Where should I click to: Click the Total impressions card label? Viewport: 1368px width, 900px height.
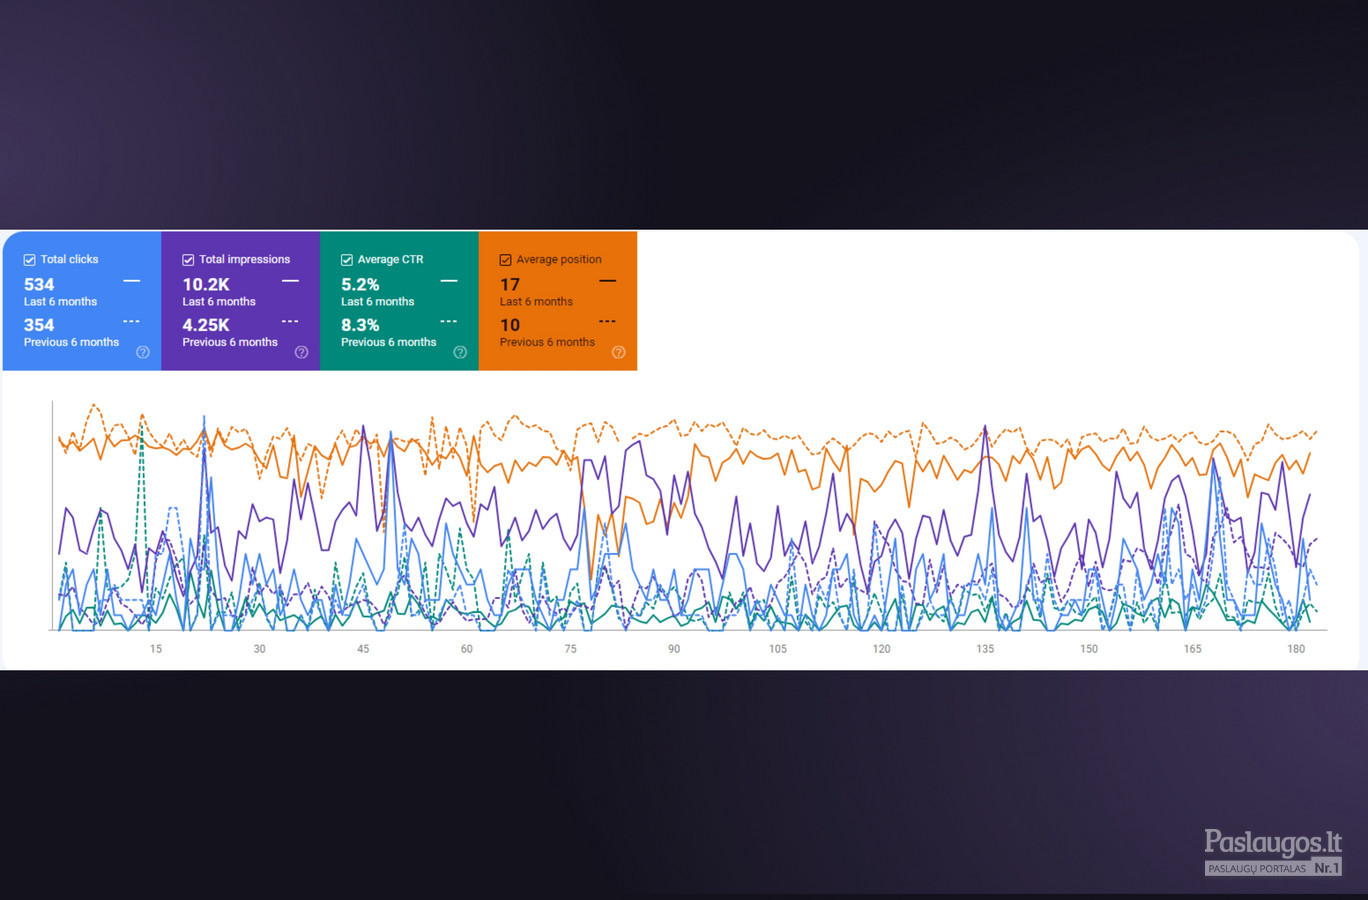tap(245, 259)
